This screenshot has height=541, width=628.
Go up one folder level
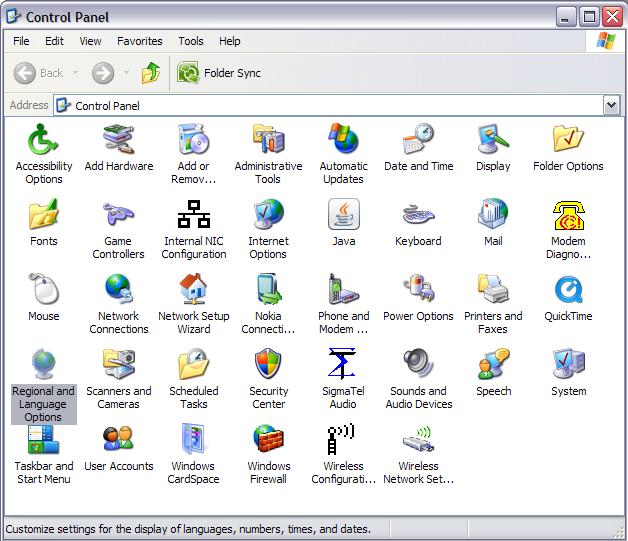151,73
